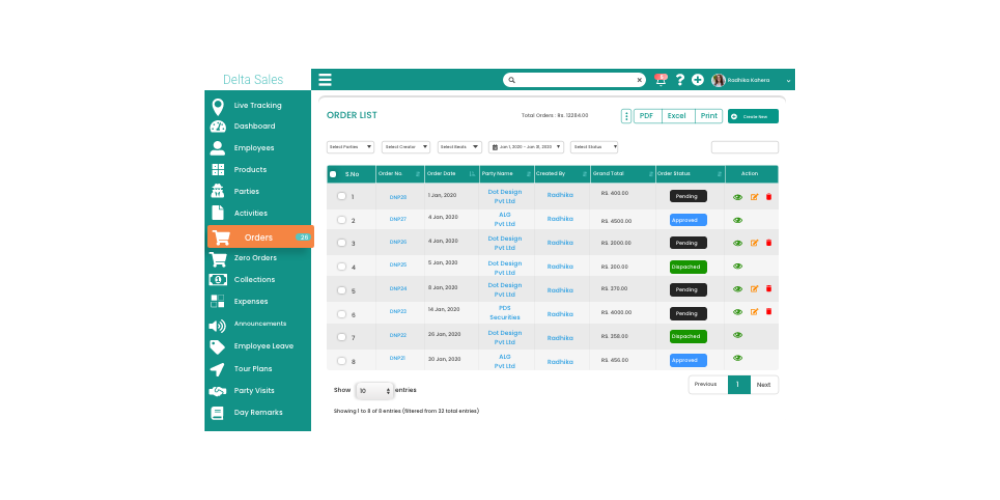Delete order DNP26 using the trash icon
This screenshot has height=500, width=1000.
[x=768, y=243]
